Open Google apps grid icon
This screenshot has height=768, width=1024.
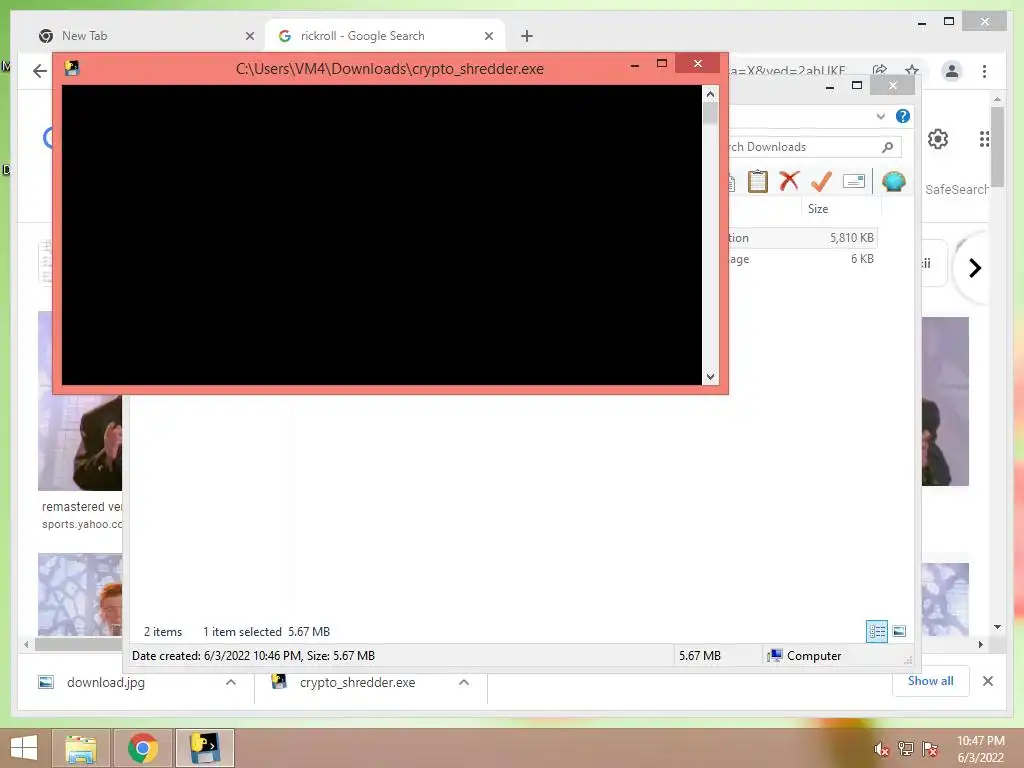(984, 139)
